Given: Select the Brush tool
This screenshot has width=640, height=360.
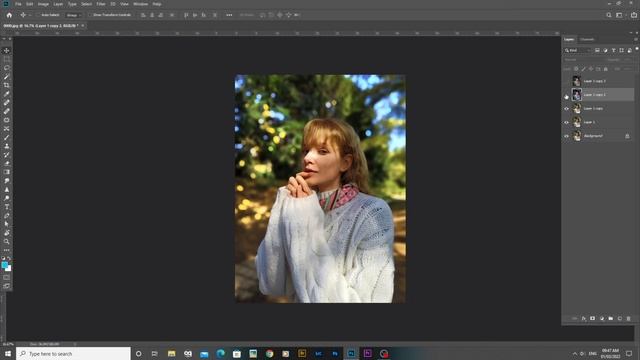Looking at the screenshot, I should coord(7,137).
